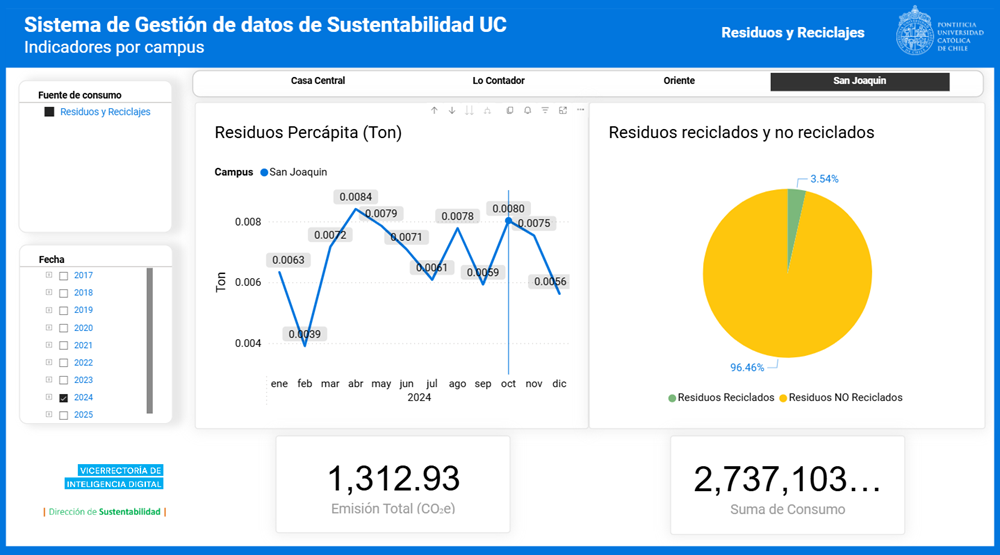
Task: Click the drill up arrow icon
Action: point(434,111)
